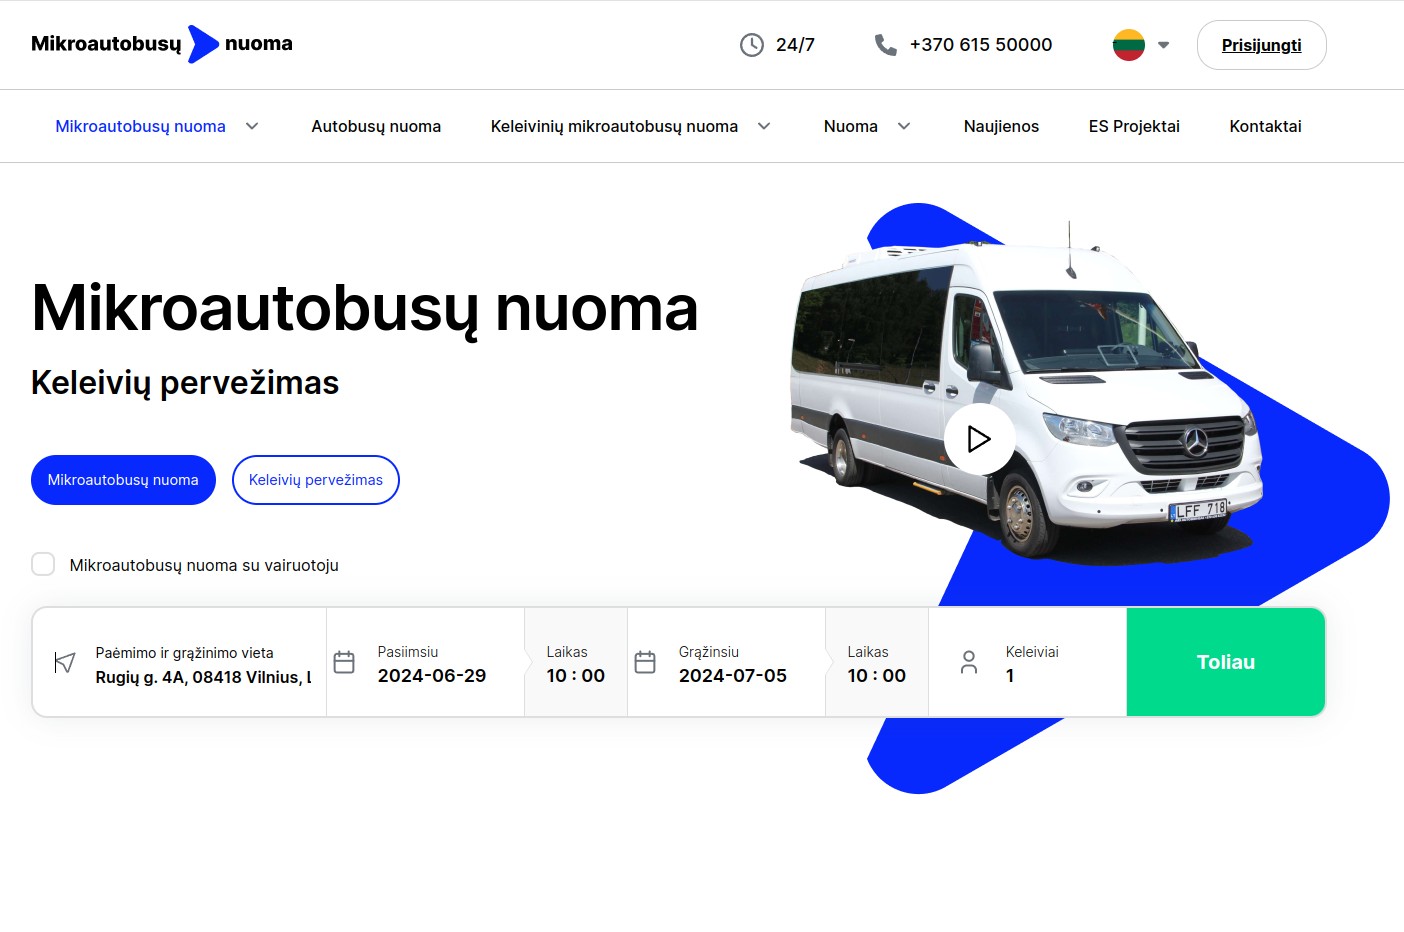Screen dimensions: 1404x932
Task: Expand the Keleivinių mikroautobusų nuoma submenu chevron
Action: [764, 126]
